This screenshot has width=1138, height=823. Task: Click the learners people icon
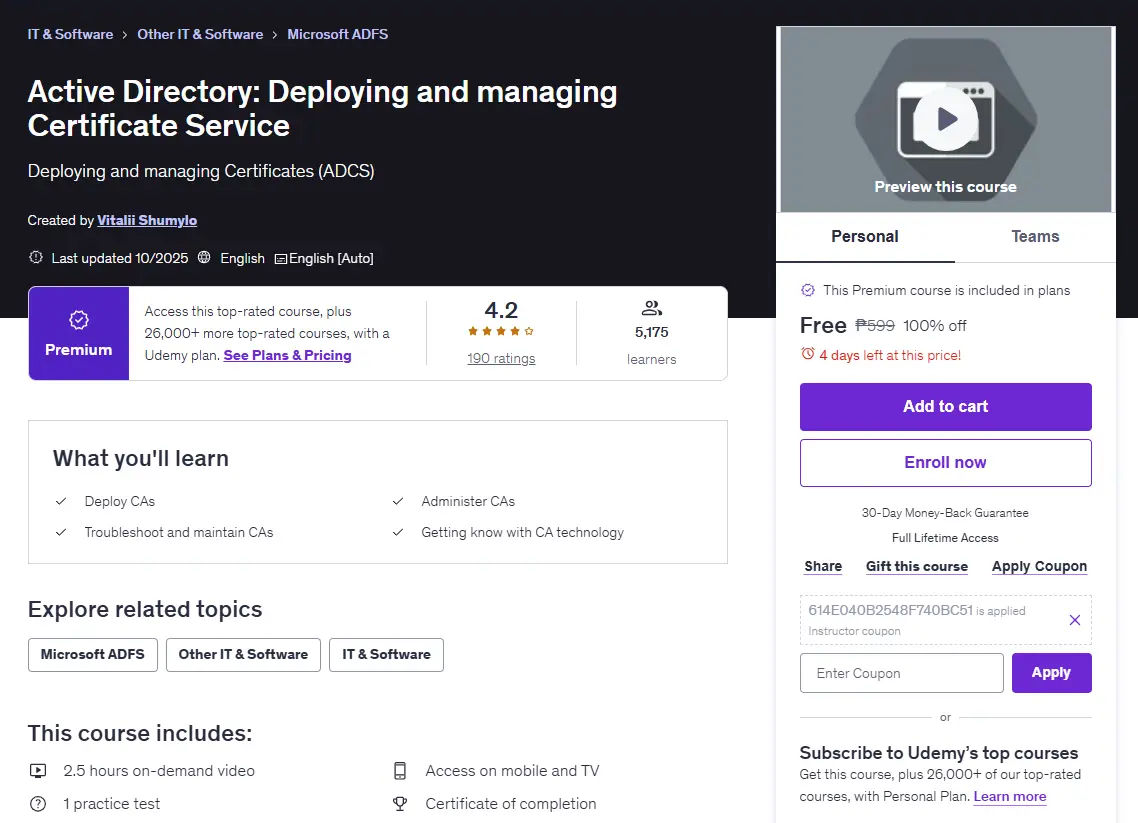click(x=651, y=308)
